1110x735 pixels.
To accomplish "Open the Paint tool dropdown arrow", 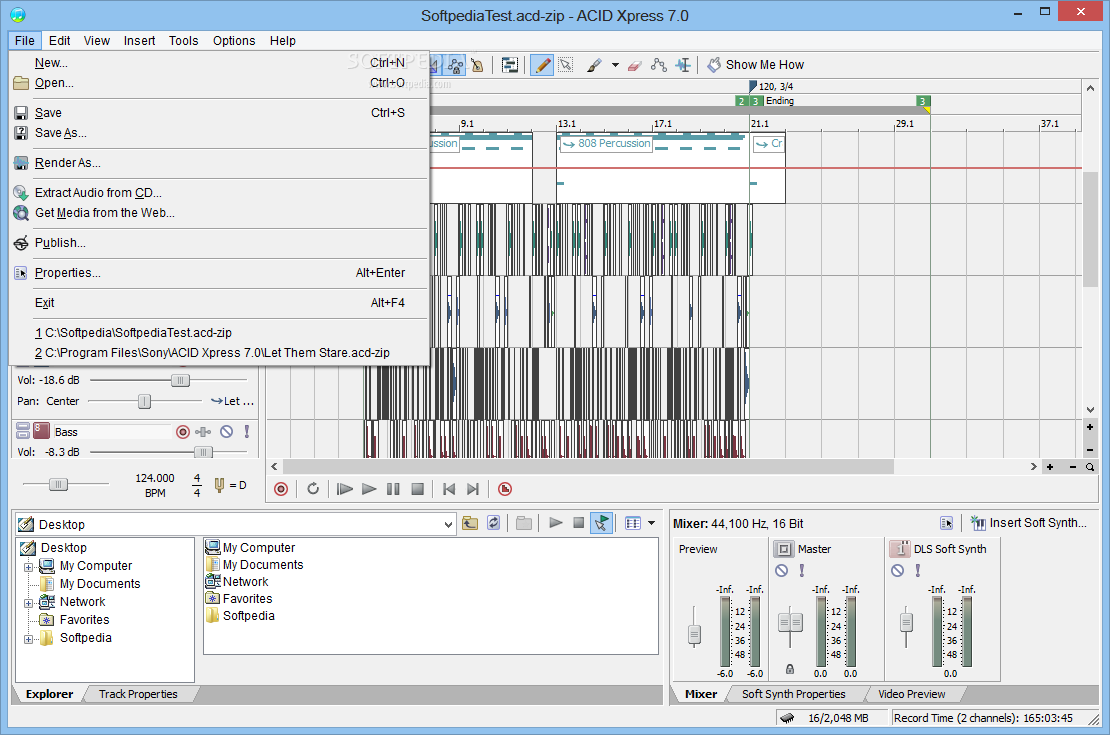I will 615,65.
